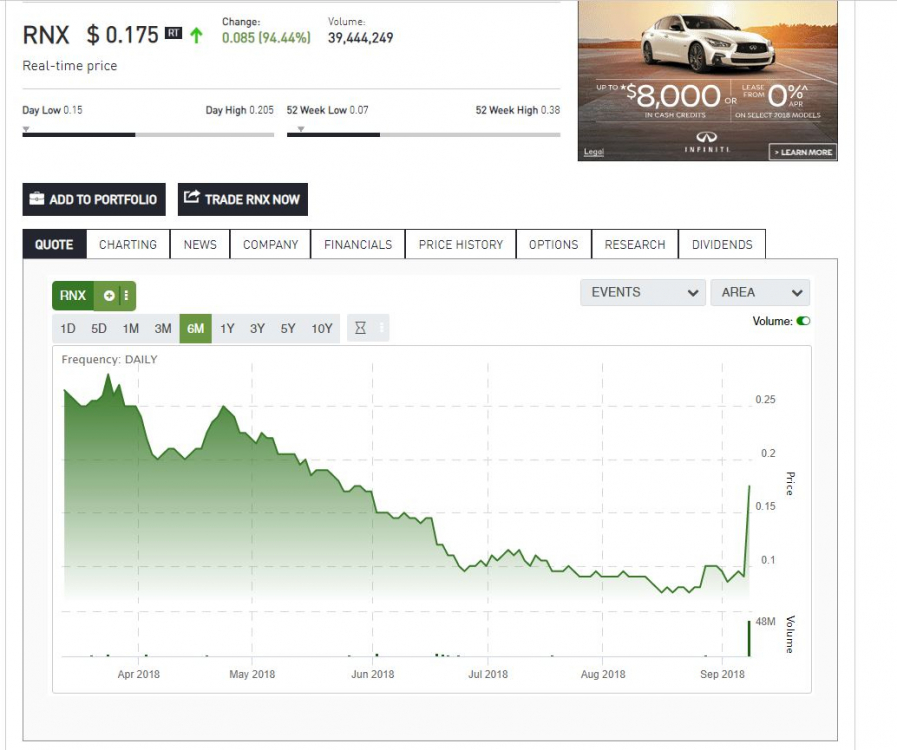Click the Learn More ad button
The width and height of the screenshot is (897, 750).
(x=802, y=152)
